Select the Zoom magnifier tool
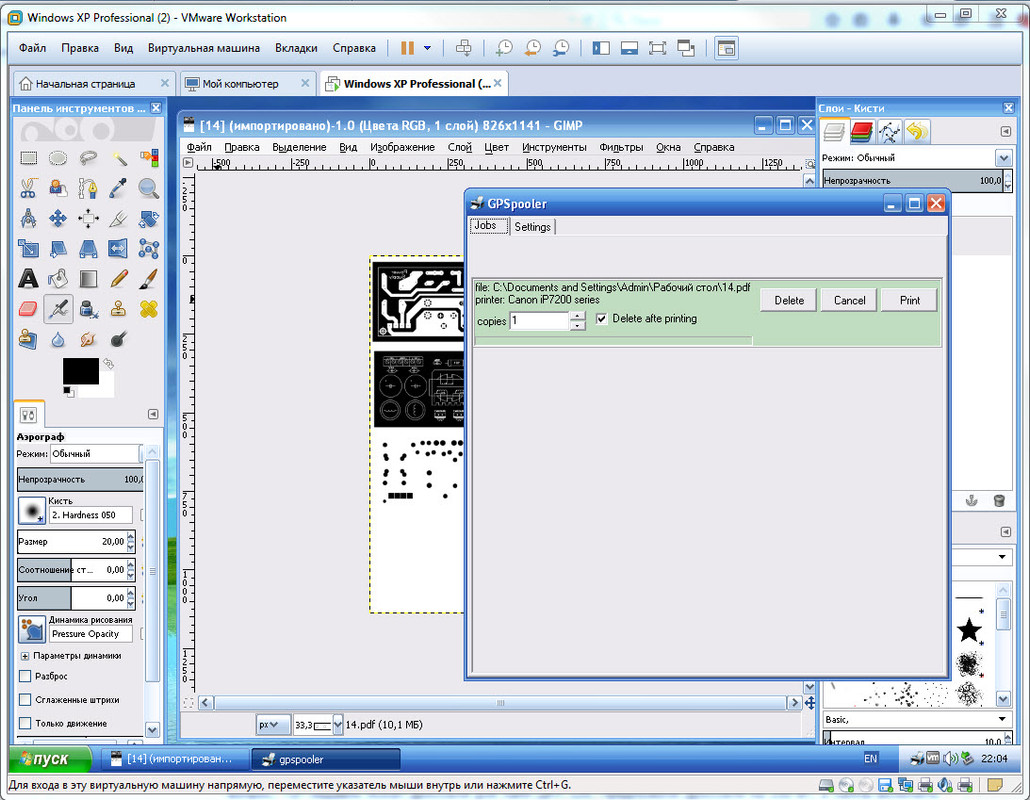The image size is (1030, 800). [x=149, y=189]
